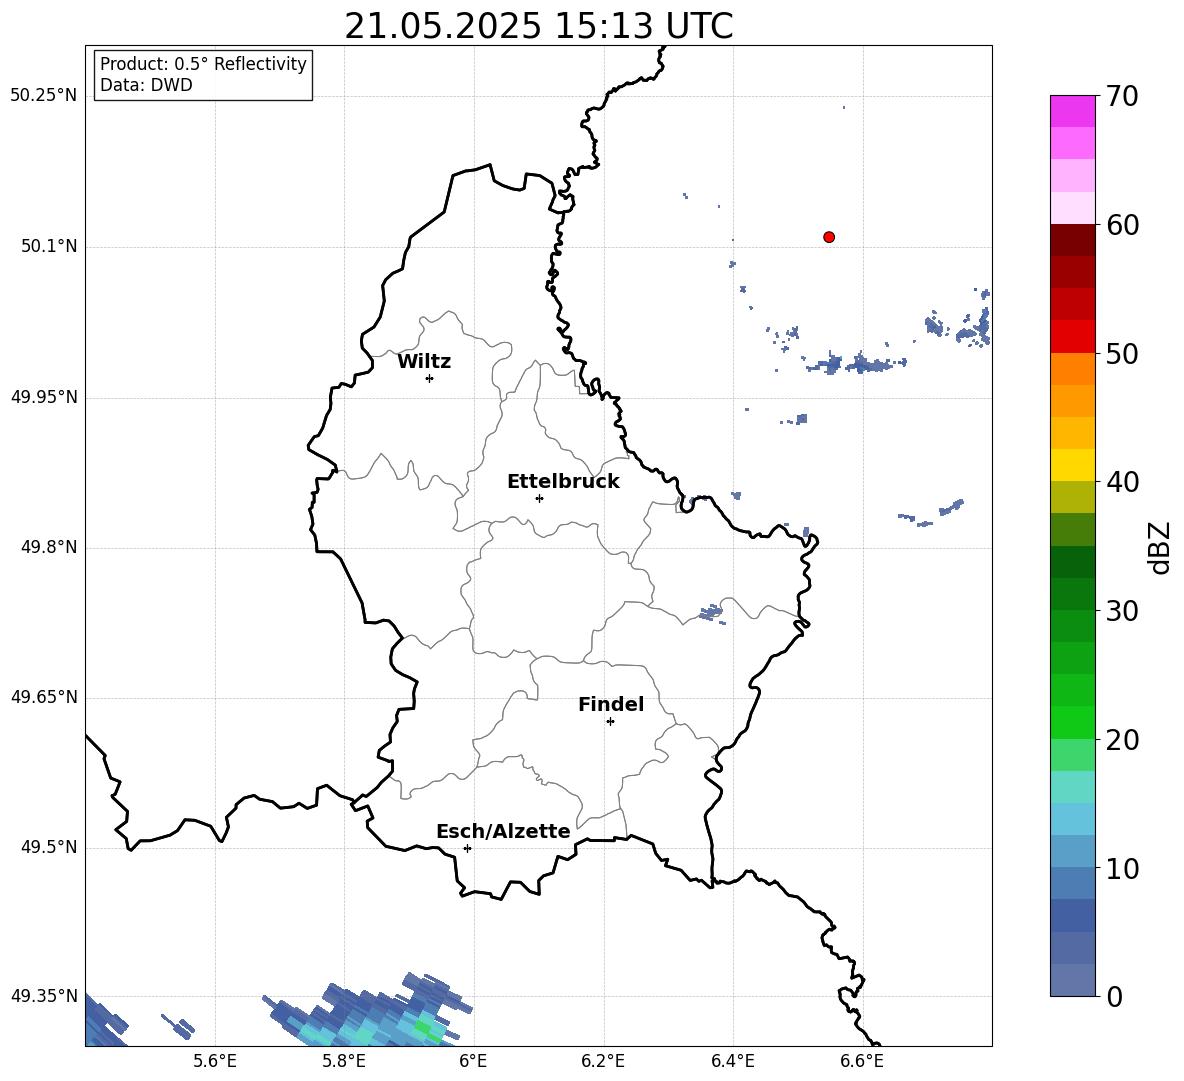Click the 70 dBZ colorbar tick label
The image size is (1184, 1081).
[1122, 97]
